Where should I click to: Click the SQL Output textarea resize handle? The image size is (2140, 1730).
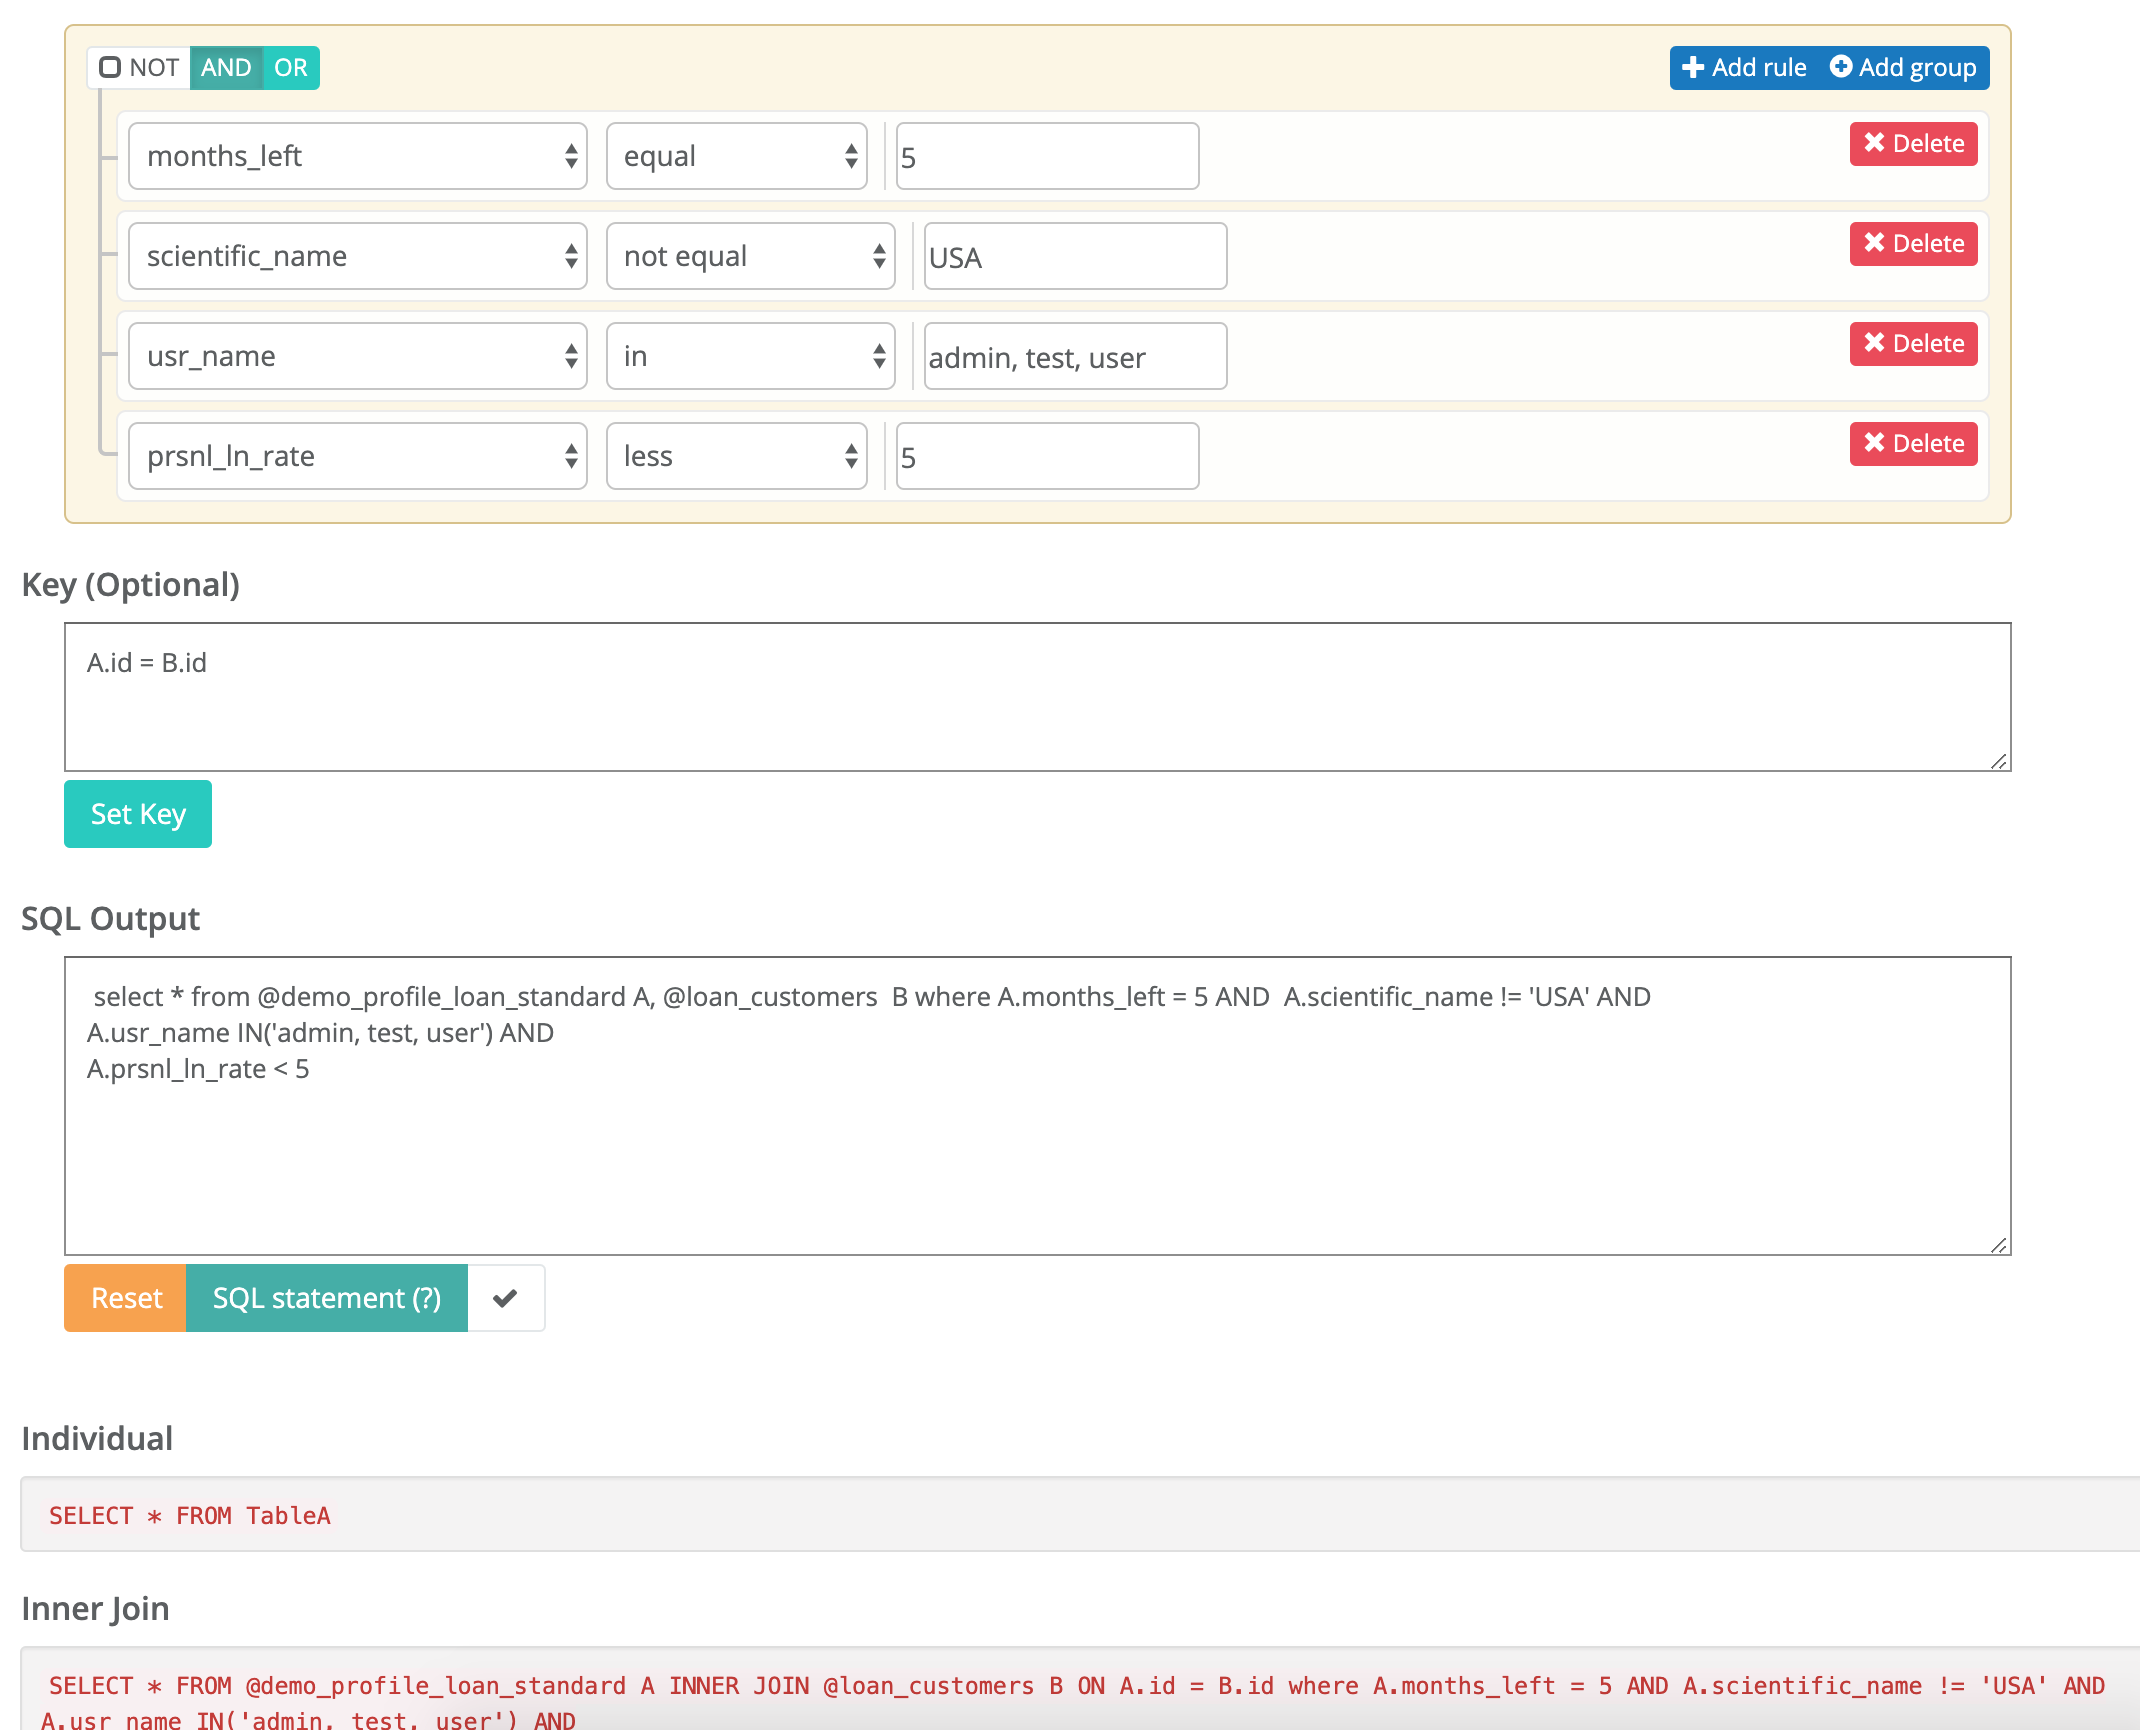(1998, 1245)
